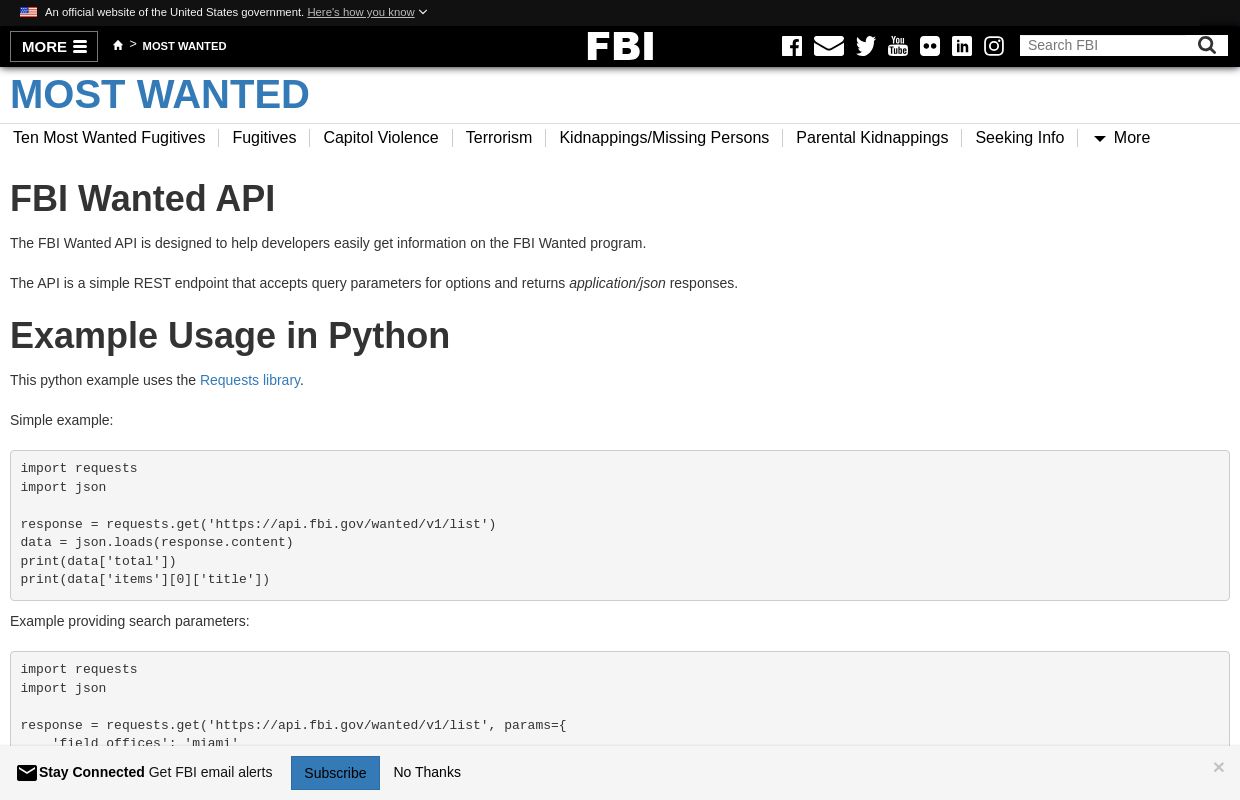Click the italic "application/json" text

tap(617, 283)
